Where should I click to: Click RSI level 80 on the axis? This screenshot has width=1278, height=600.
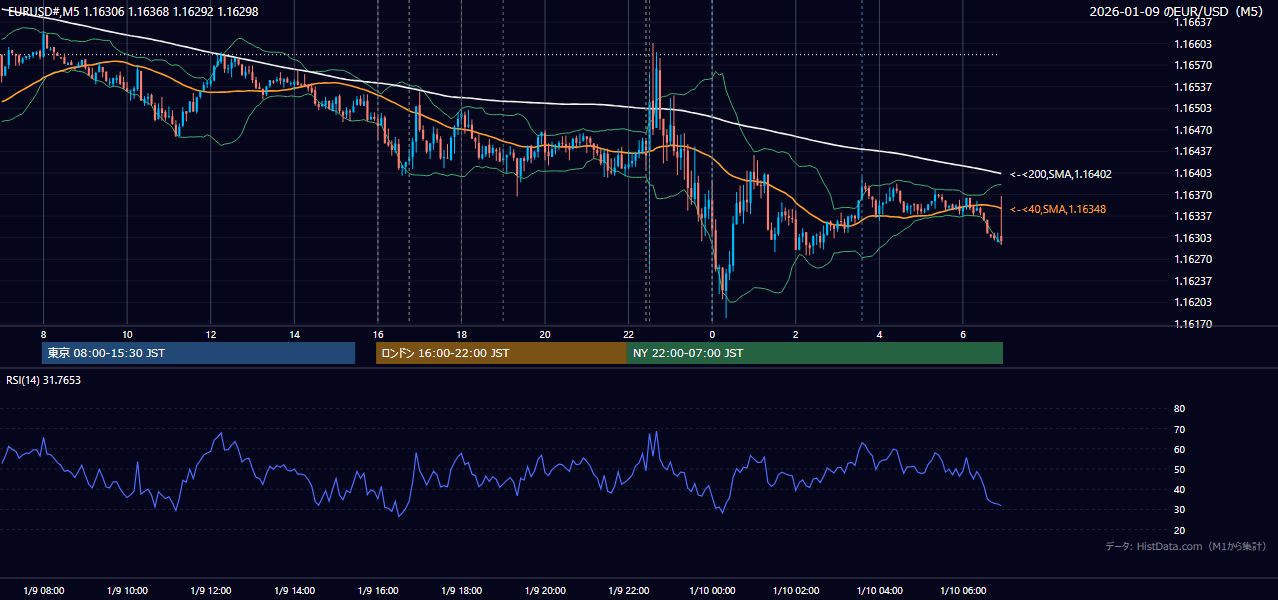(x=1179, y=409)
